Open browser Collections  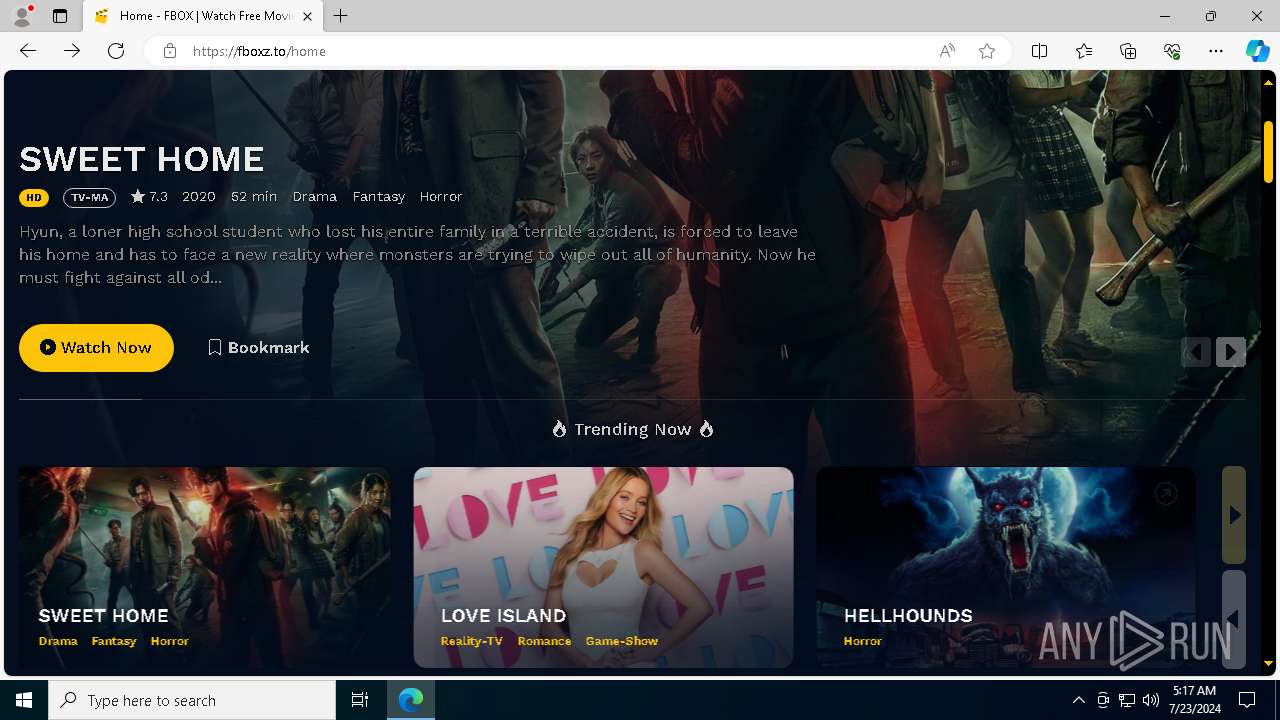point(1128,51)
